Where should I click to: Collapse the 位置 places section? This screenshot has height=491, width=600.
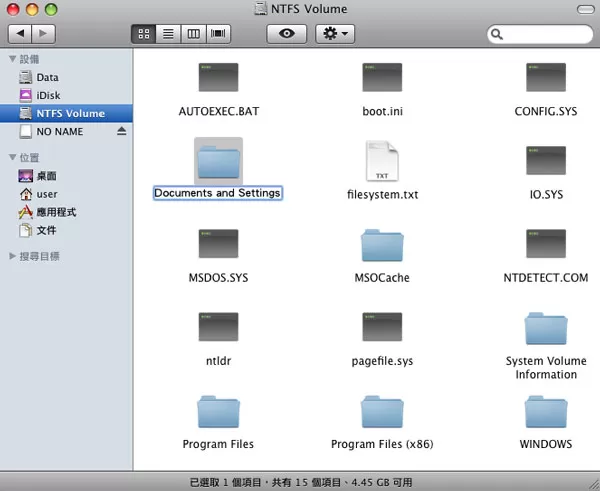(13, 157)
